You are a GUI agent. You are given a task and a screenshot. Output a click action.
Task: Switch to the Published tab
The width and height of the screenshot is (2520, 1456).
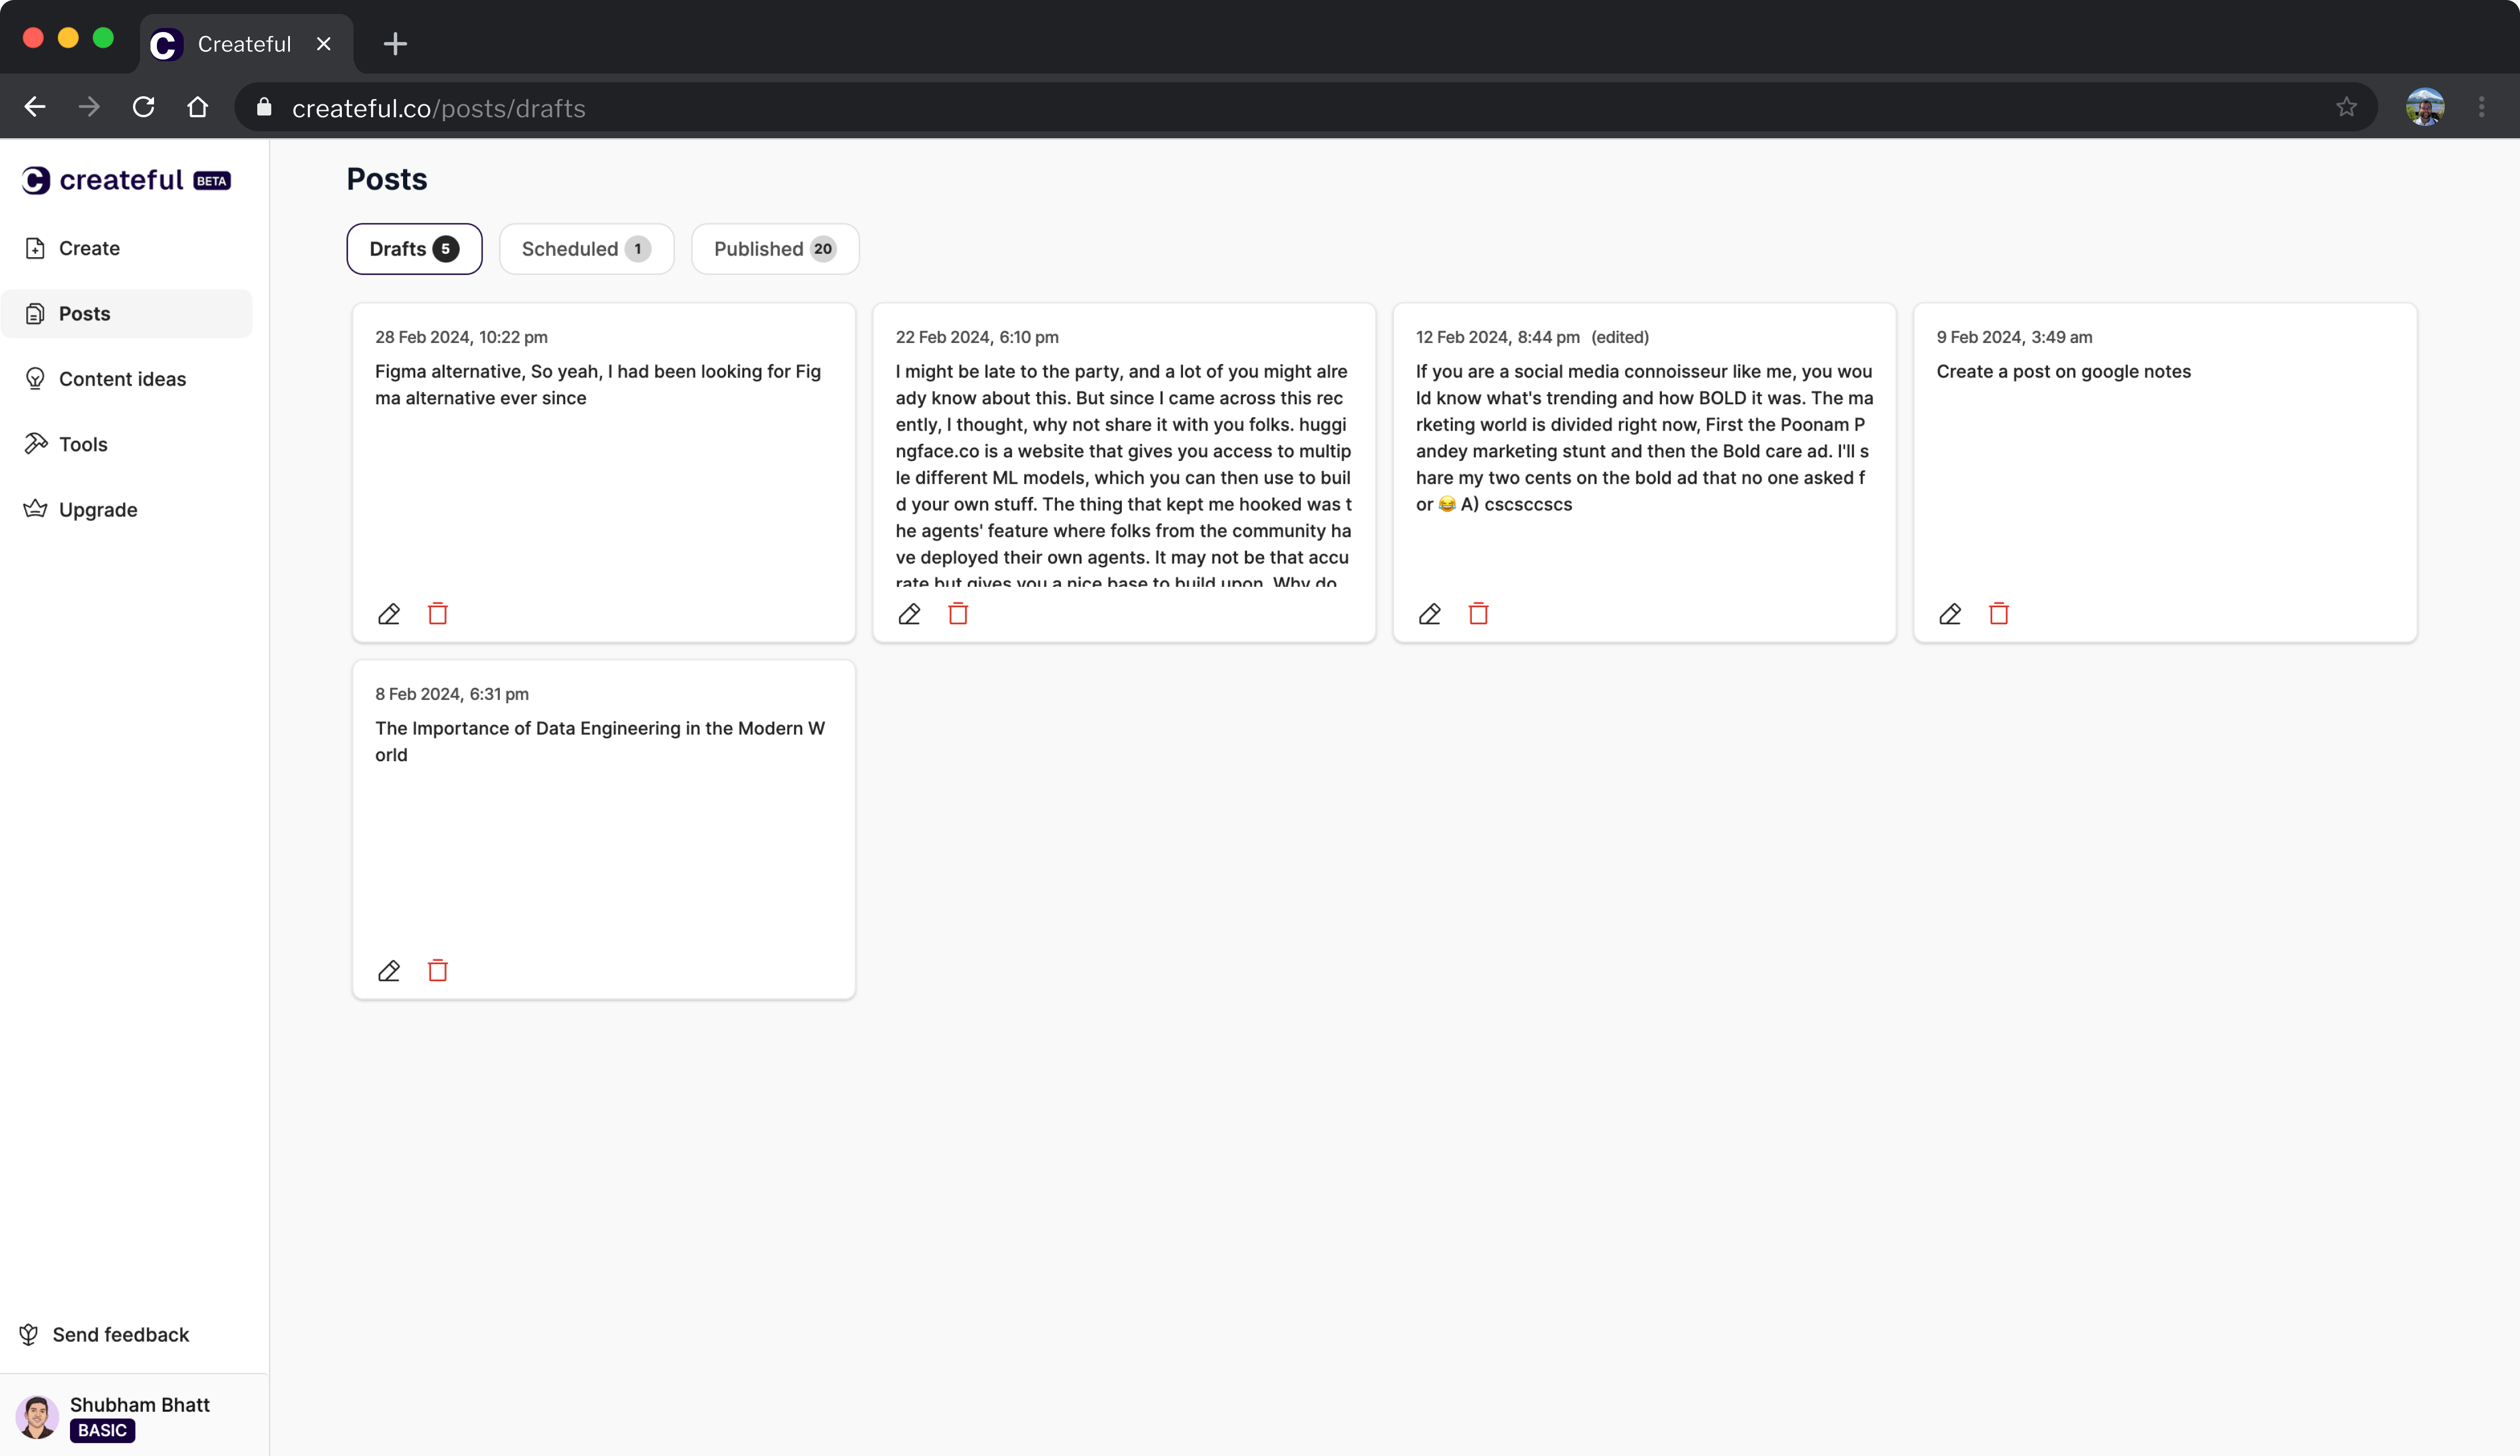775,249
